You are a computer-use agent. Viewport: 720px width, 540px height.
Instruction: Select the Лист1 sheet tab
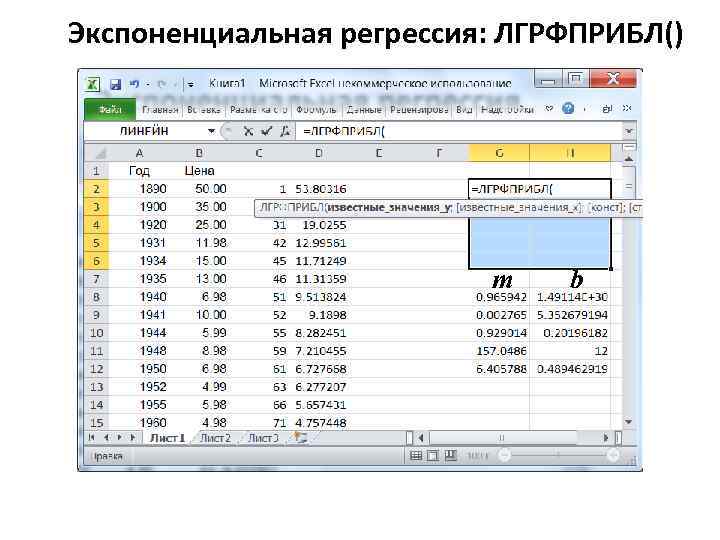[167, 439]
